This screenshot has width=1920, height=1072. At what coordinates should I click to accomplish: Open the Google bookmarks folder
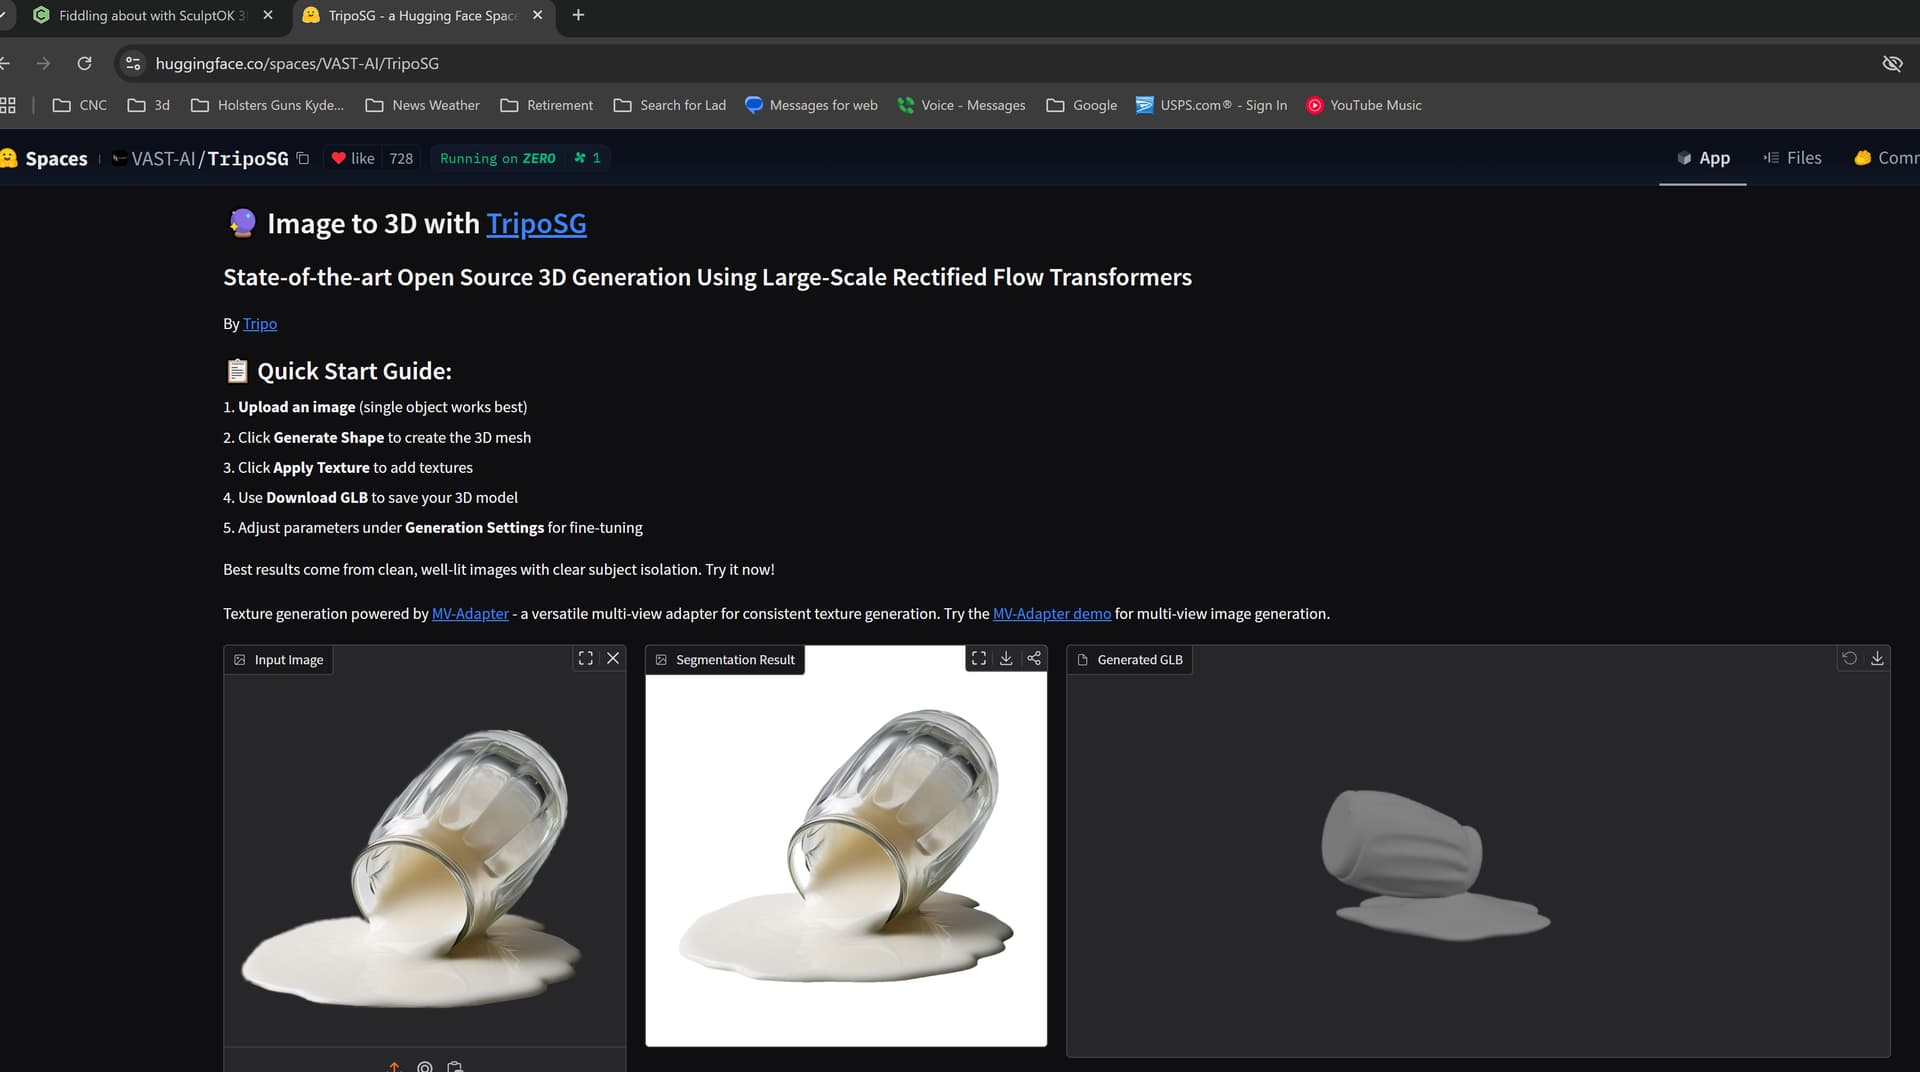click(x=1082, y=105)
